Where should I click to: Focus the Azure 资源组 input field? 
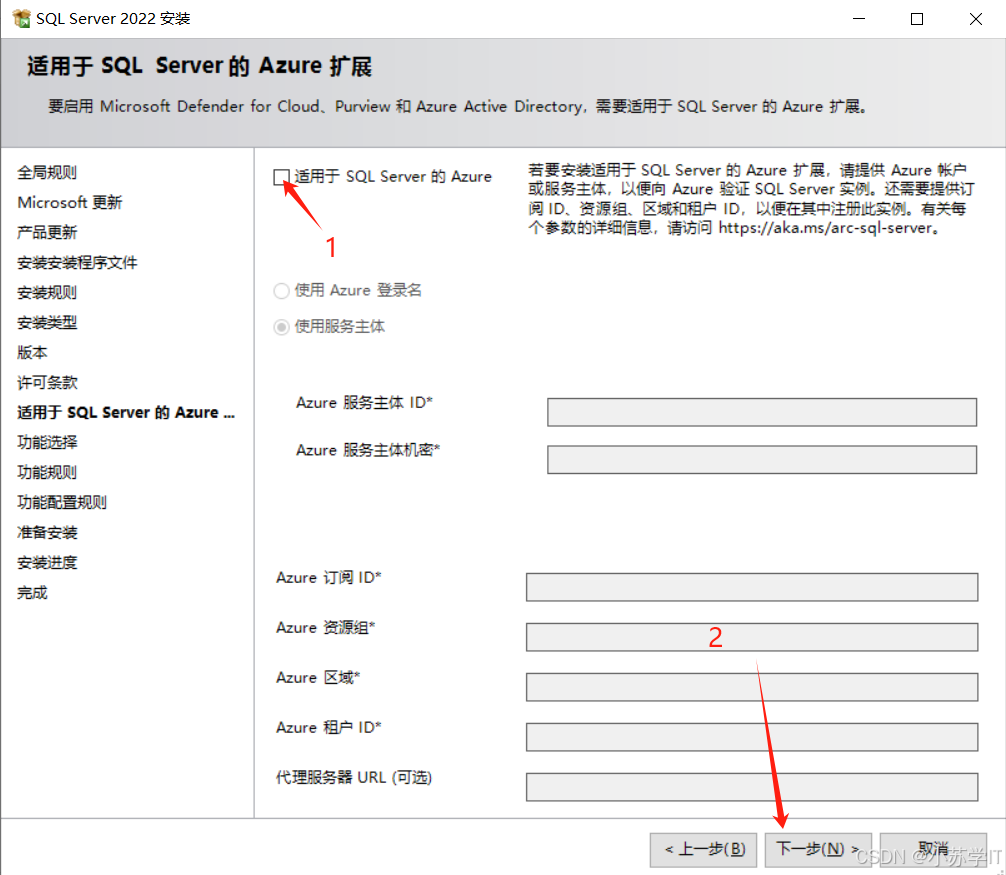(751, 637)
